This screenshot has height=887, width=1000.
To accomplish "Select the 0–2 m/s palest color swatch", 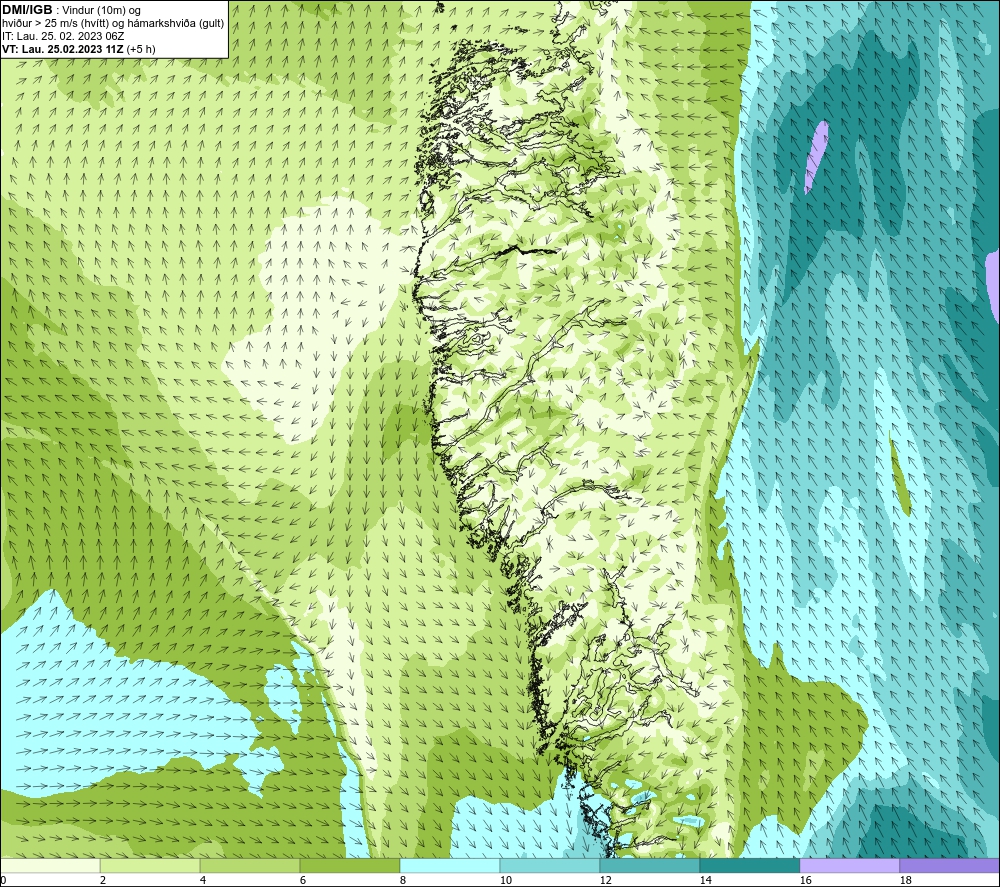I will pyautogui.click(x=50, y=865).
